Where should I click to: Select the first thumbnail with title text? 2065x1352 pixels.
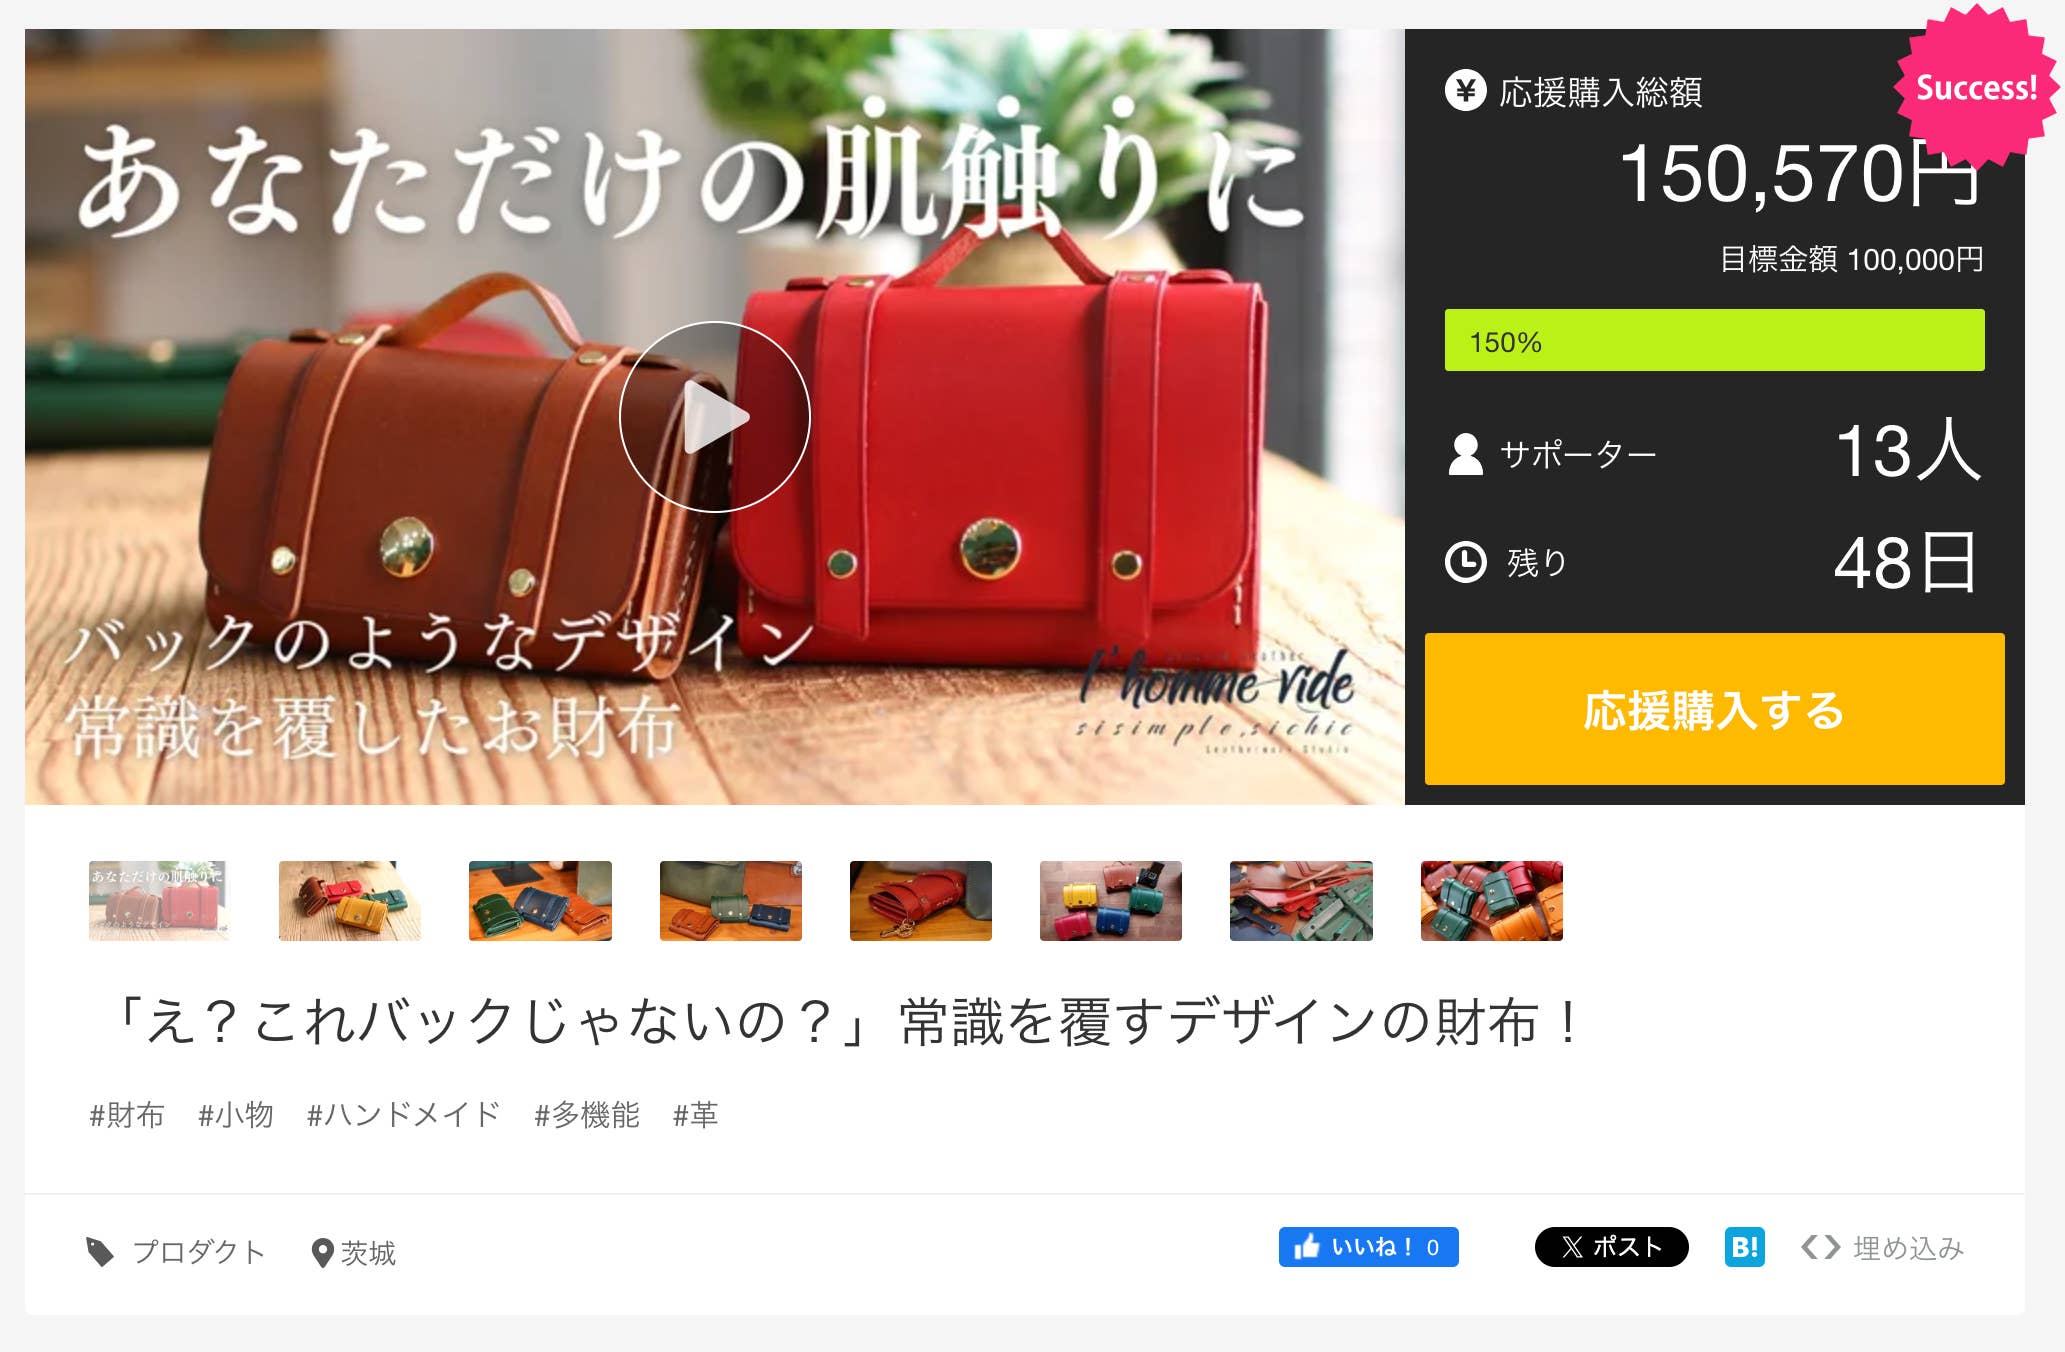point(159,901)
